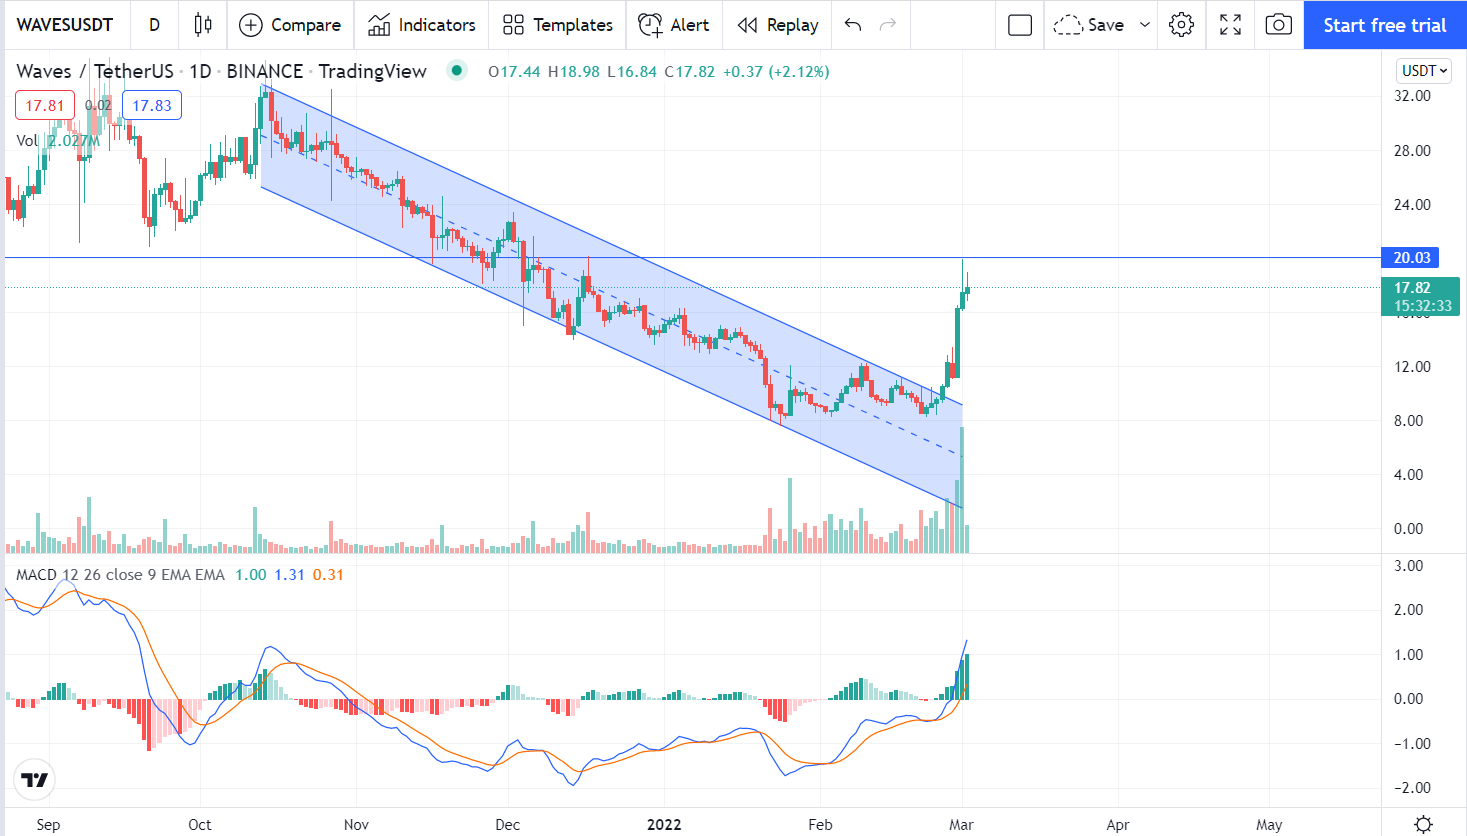Select the MACD 12 26 indicator legend

pos(120,575)
